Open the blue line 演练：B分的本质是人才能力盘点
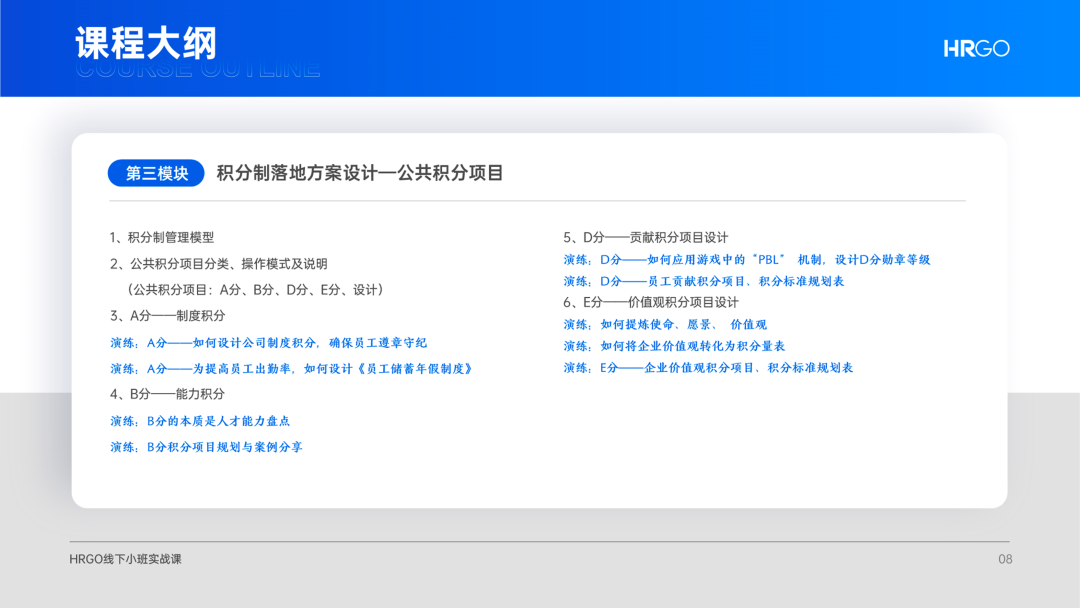The width and height of the screenshot is (1080, 608). pos(200,421)
